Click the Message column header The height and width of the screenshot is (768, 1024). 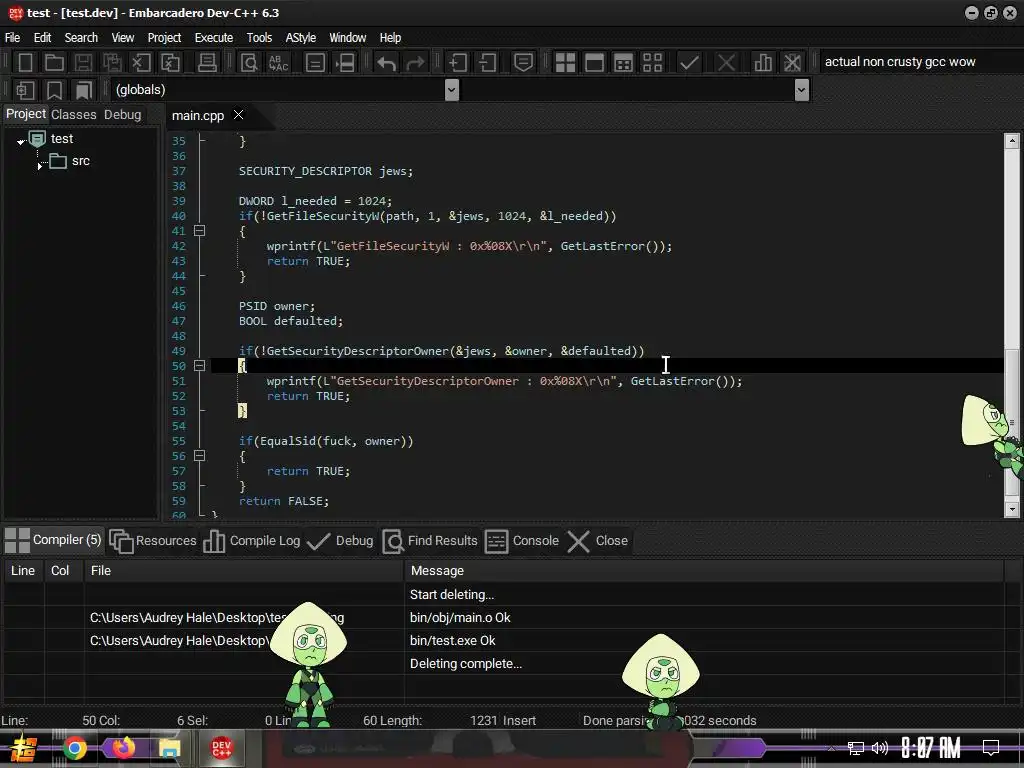[x=704, y=571]
